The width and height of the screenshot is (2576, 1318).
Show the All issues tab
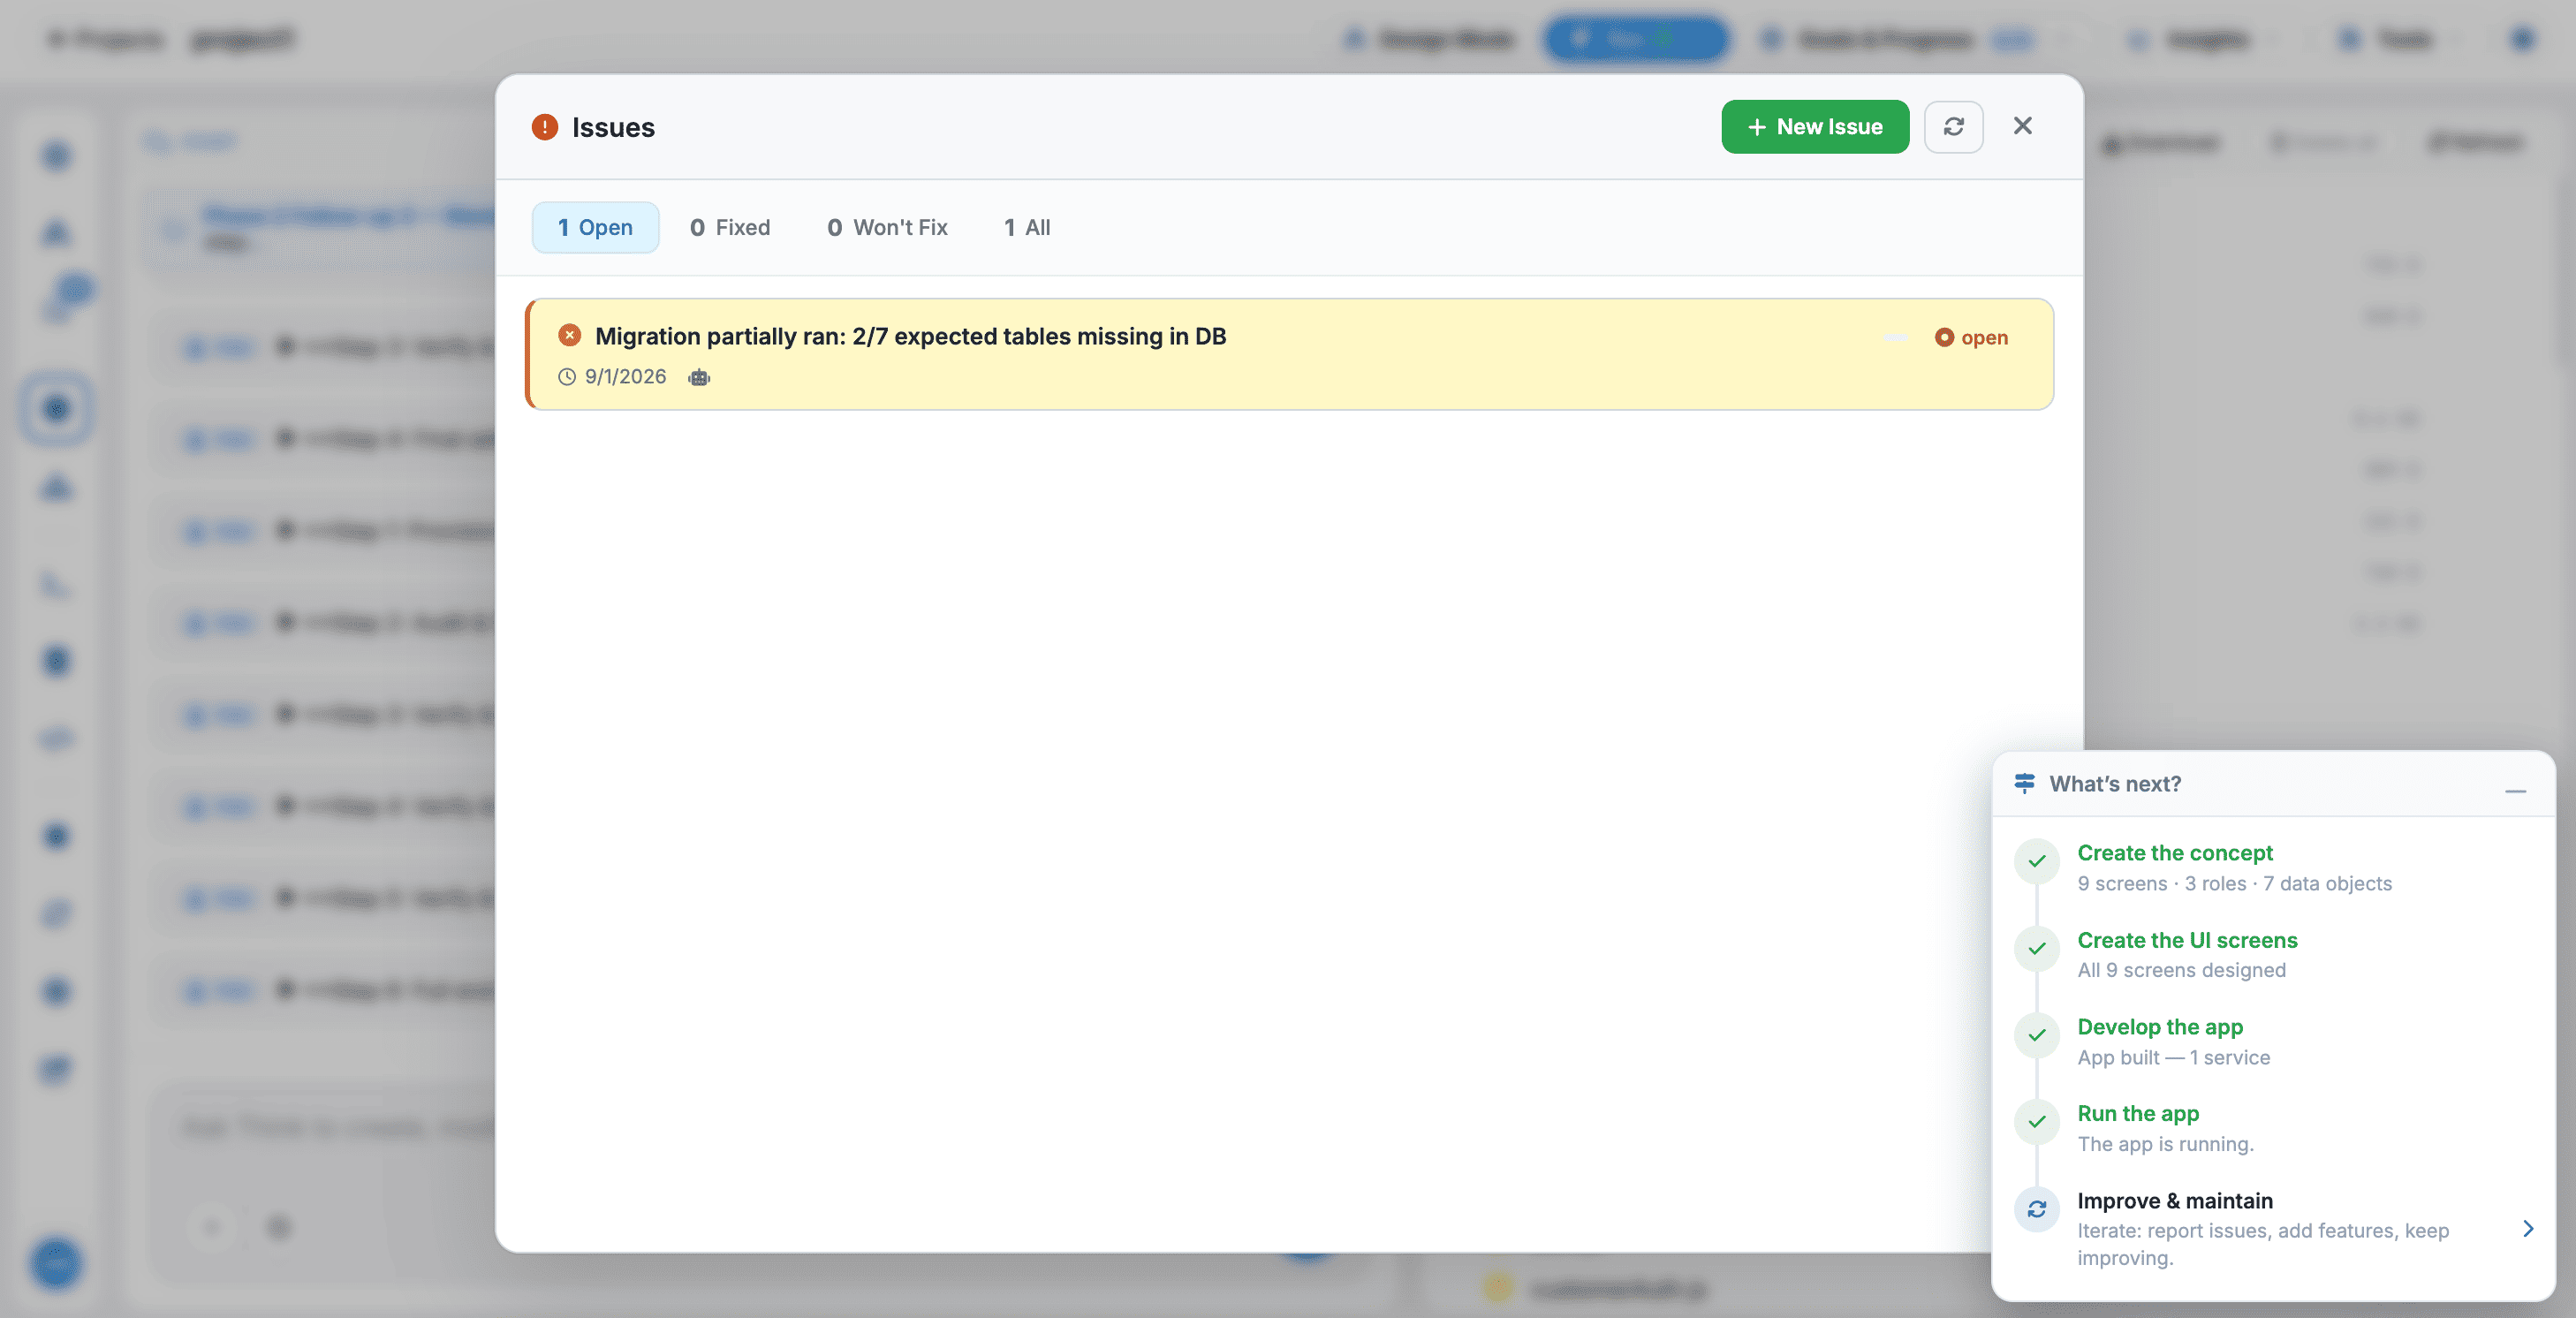(x=1027, y=228)
